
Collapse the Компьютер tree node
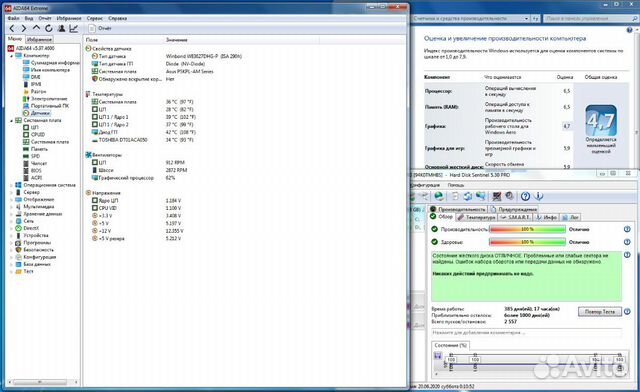[11, 56]
